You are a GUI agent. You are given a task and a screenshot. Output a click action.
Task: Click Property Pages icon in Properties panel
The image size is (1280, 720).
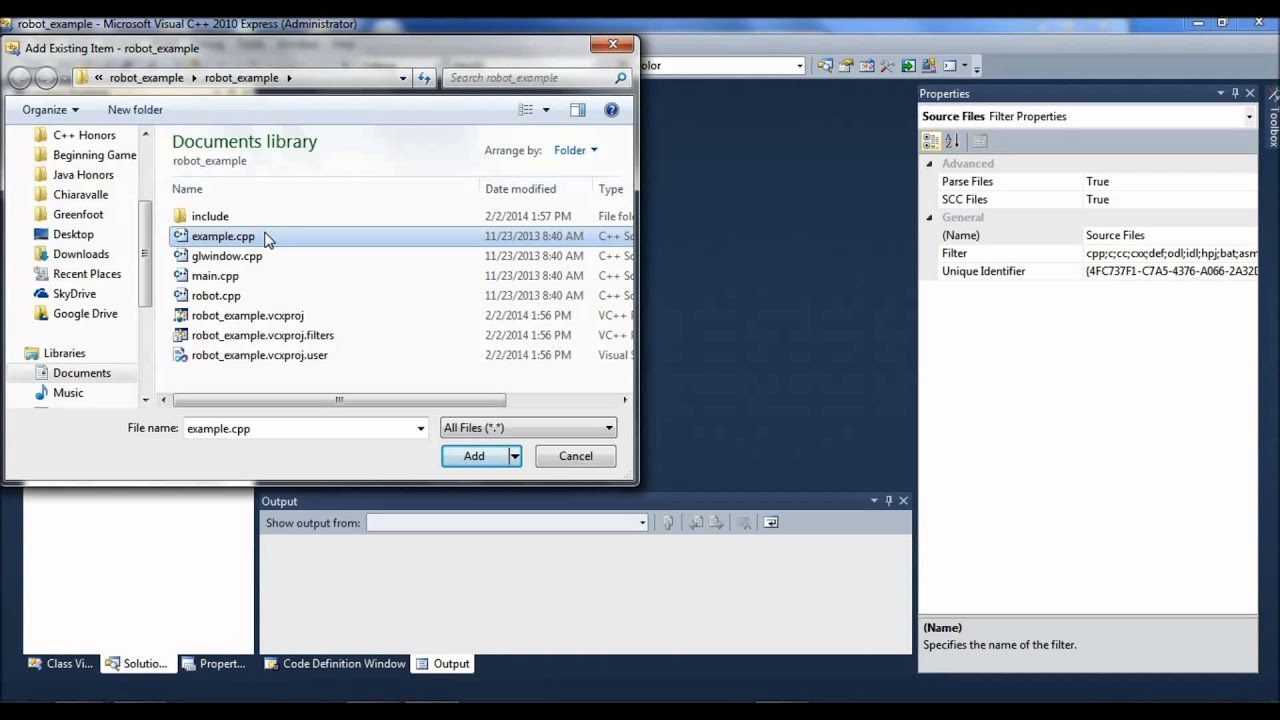pyautogui.click(x=980, y=141)
